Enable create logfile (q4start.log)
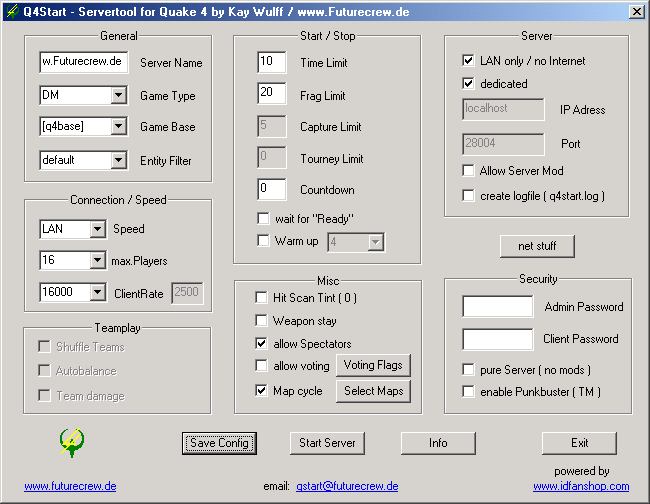Image resolution: width=650 pixels, height=504 pixels. (x=468, y=195)
